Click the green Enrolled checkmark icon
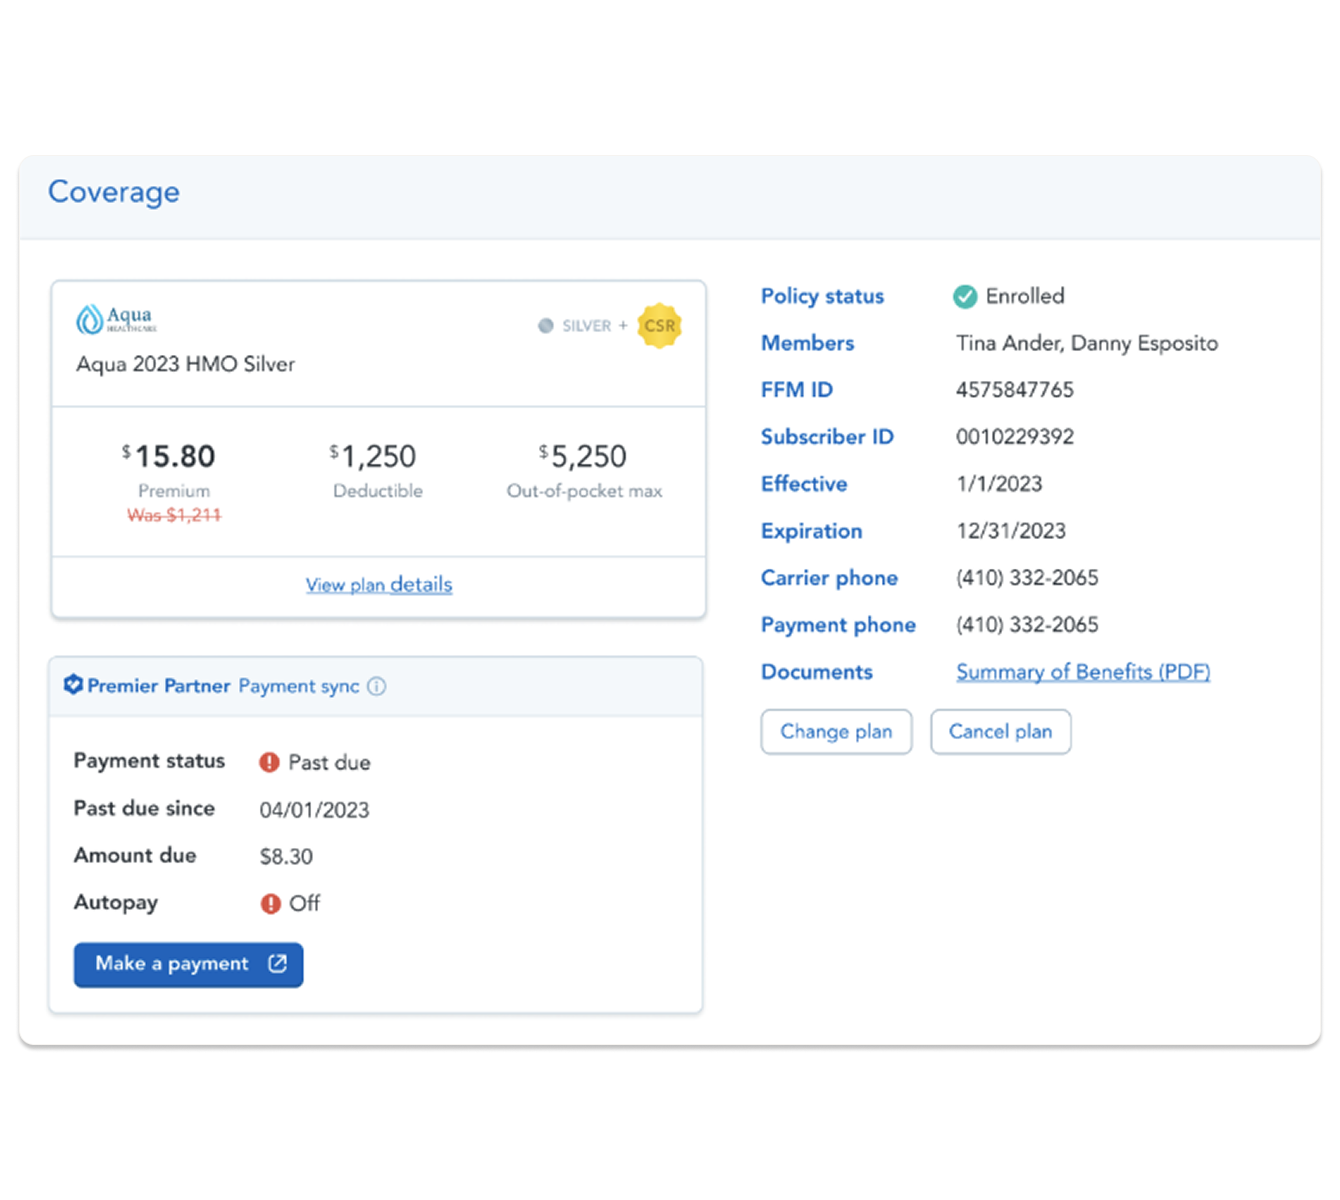1340x1200 pixels. (x=965, y=296)
